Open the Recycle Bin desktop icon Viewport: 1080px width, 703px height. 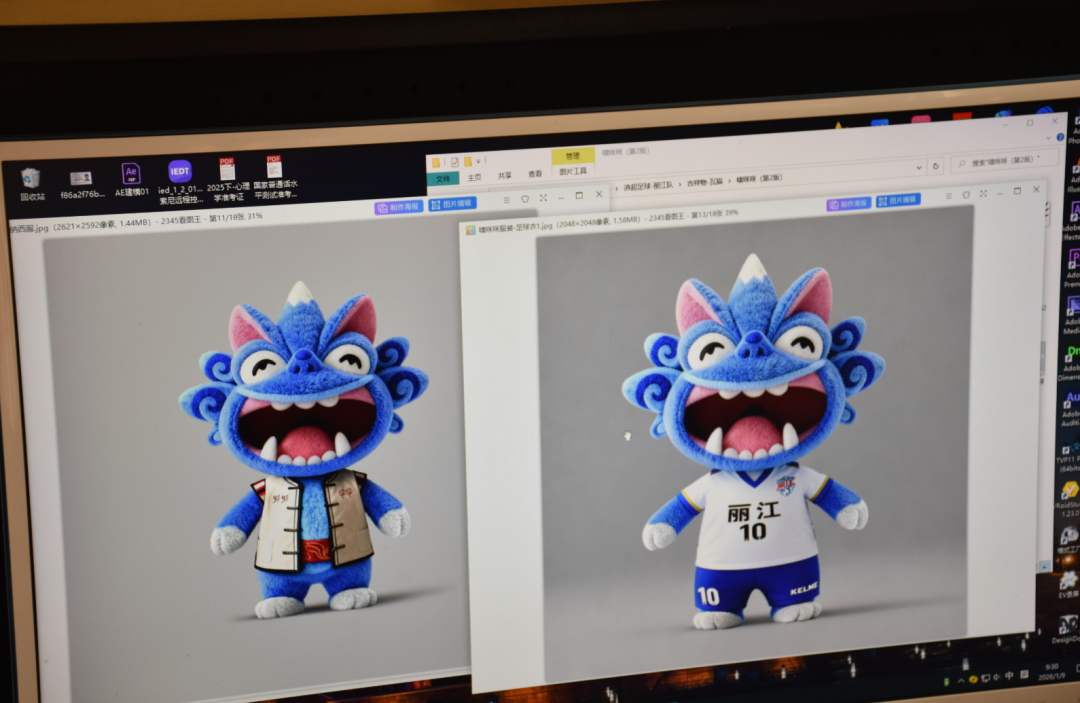coord(31,179)
